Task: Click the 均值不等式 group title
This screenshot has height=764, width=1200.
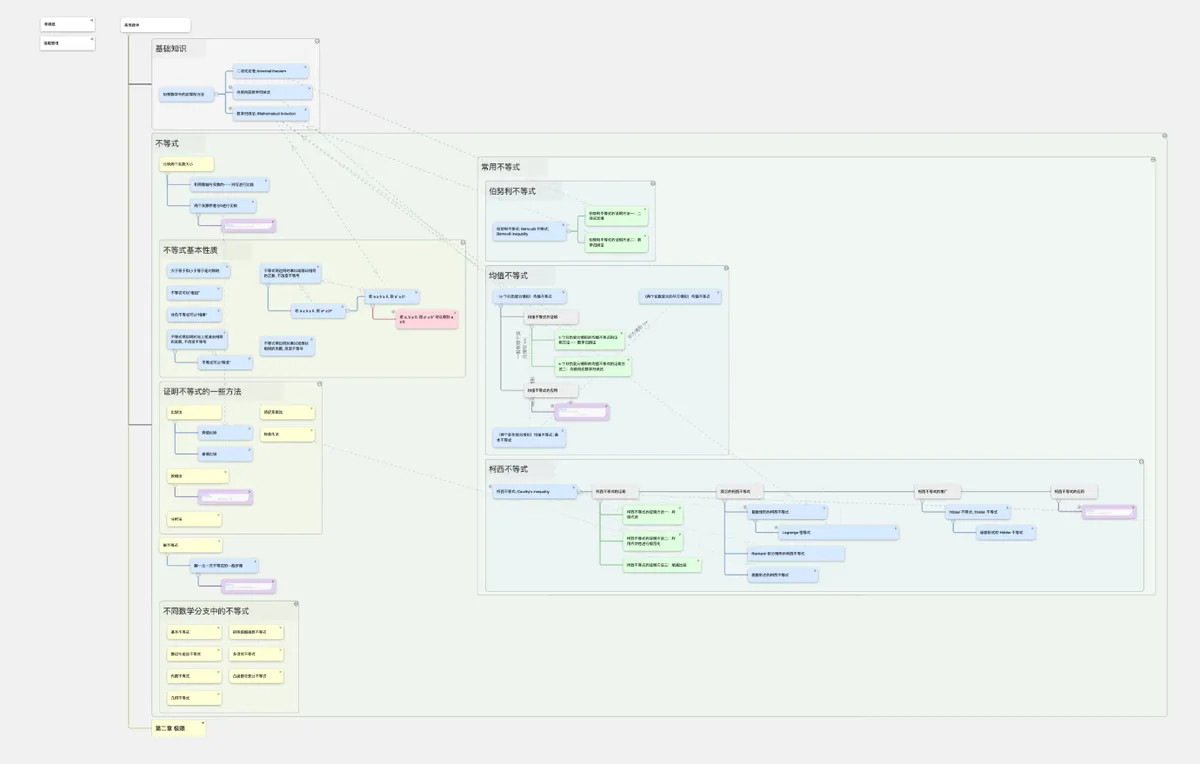Action: 508,275
